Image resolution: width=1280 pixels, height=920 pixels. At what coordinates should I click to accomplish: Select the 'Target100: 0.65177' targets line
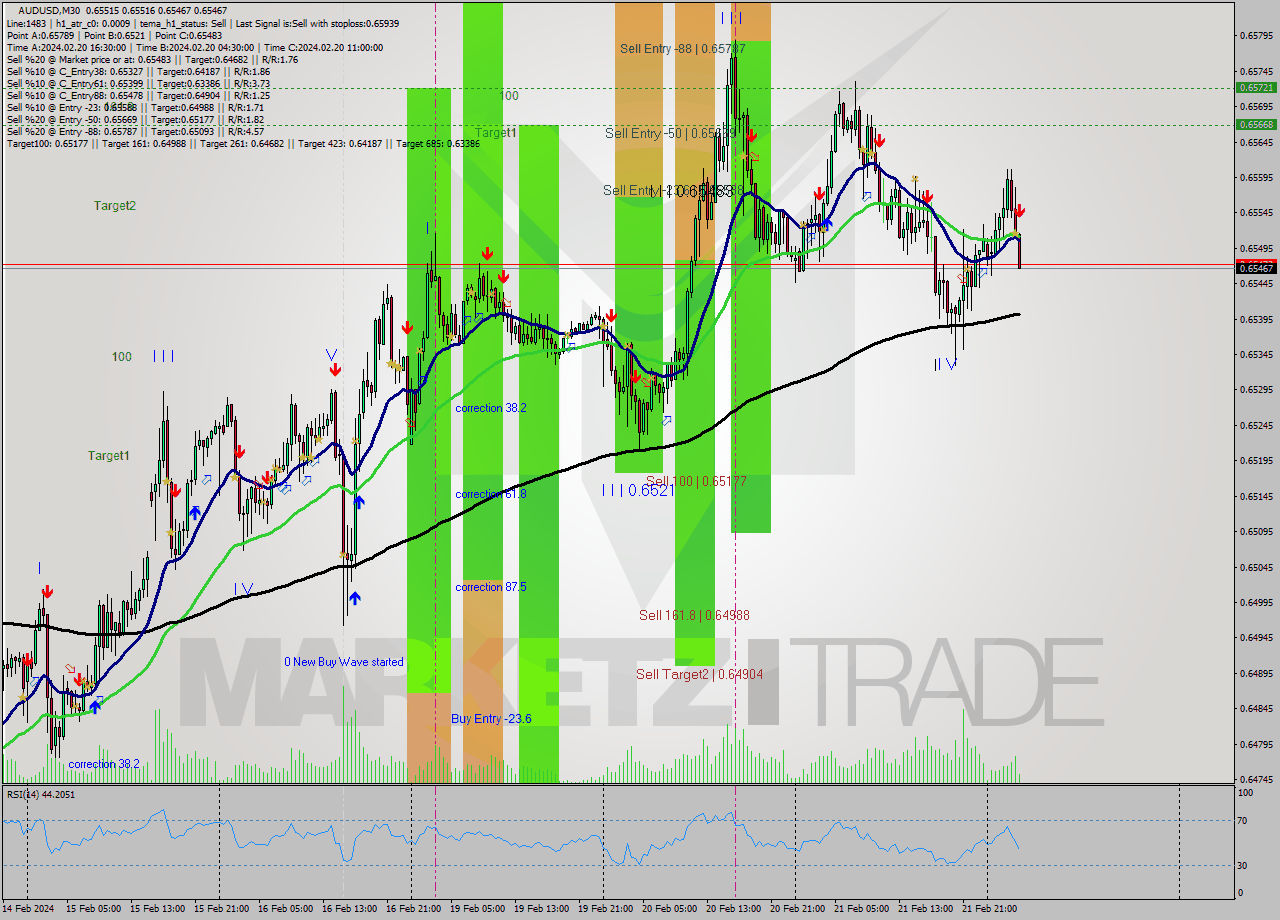(x=243, y=144)
